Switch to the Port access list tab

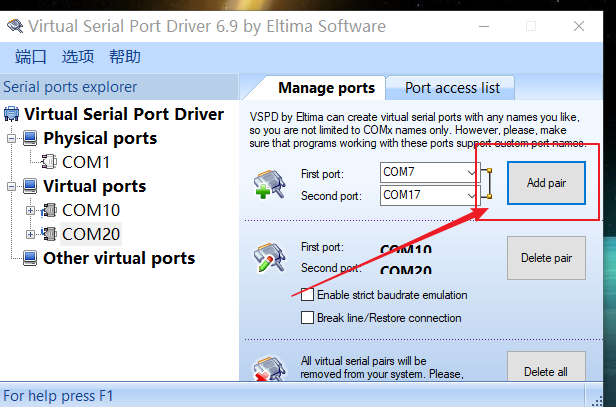[x=452, y=88]
